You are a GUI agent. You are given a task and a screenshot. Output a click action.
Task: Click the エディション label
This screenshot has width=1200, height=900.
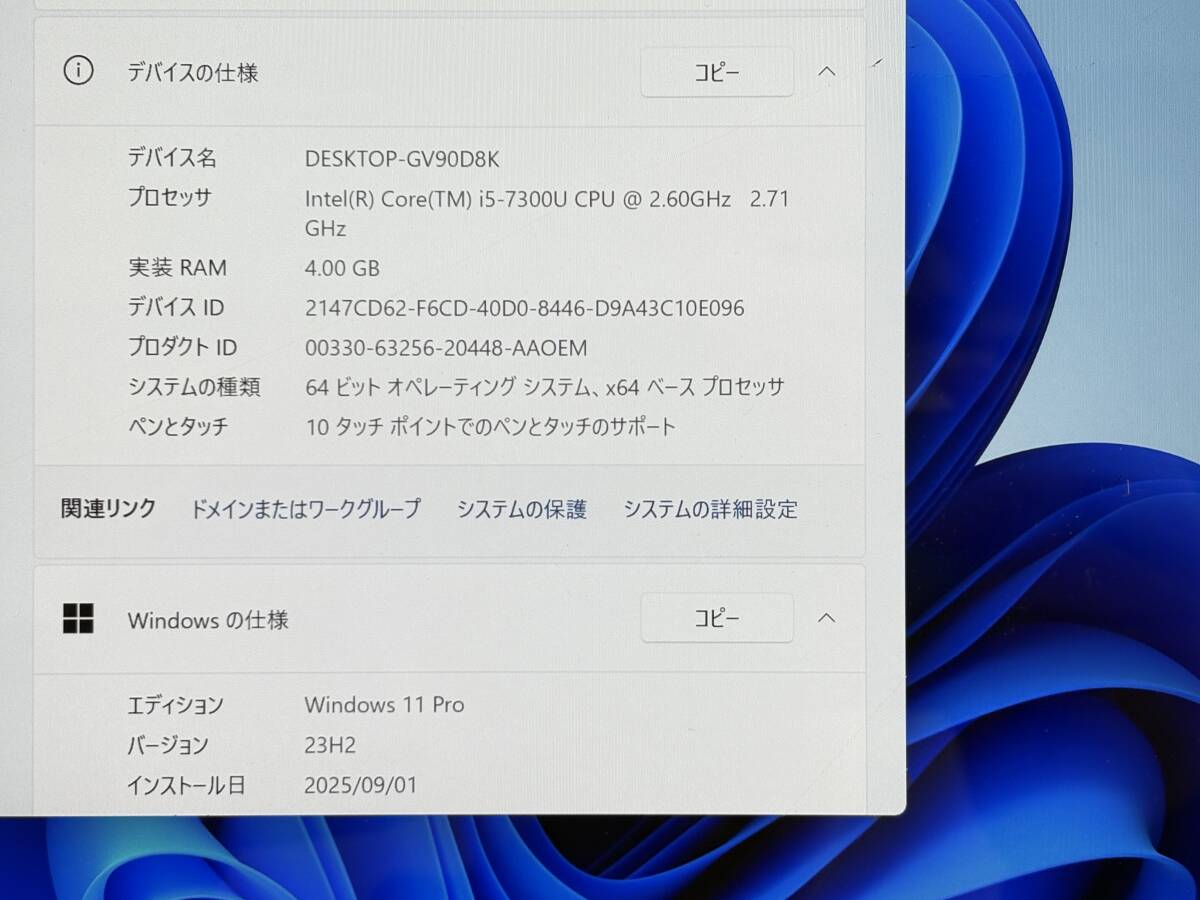175,705
